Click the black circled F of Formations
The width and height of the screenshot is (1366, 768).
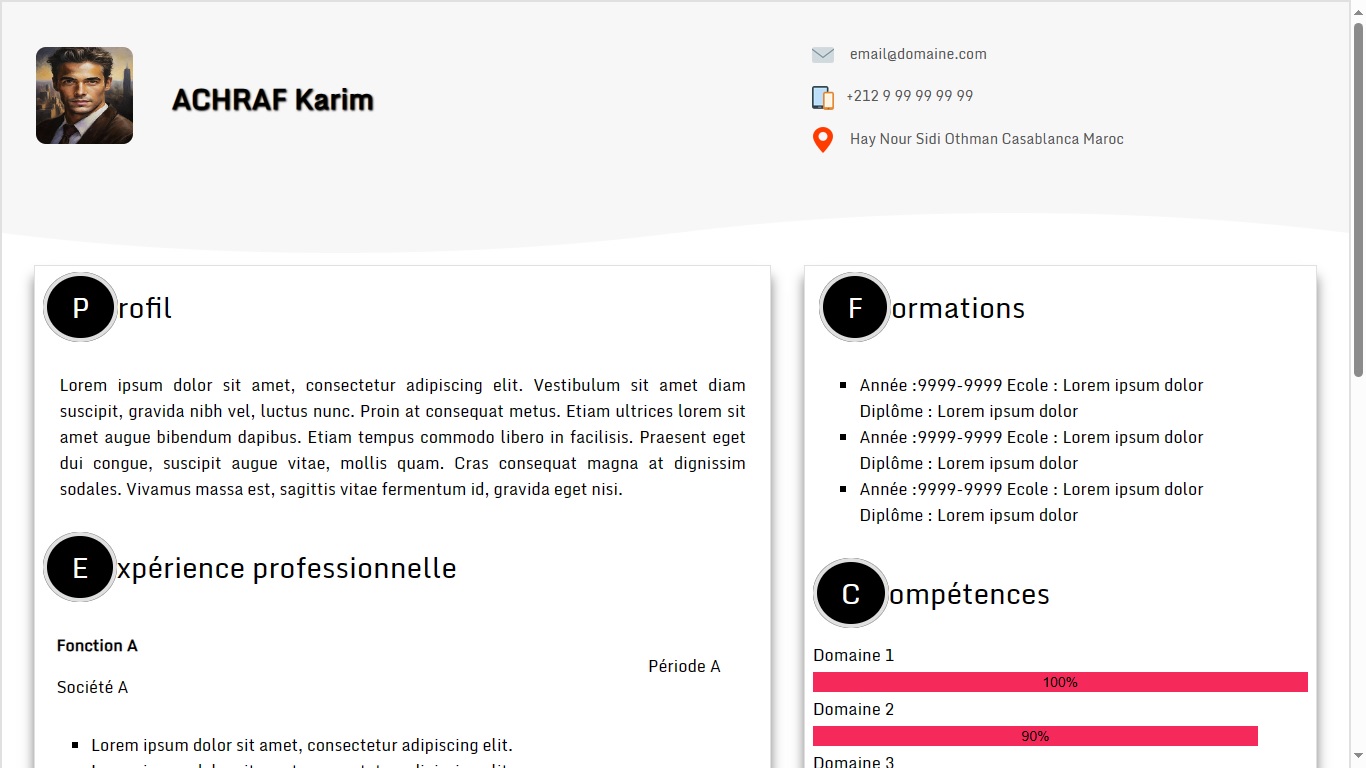click(855, 308)
